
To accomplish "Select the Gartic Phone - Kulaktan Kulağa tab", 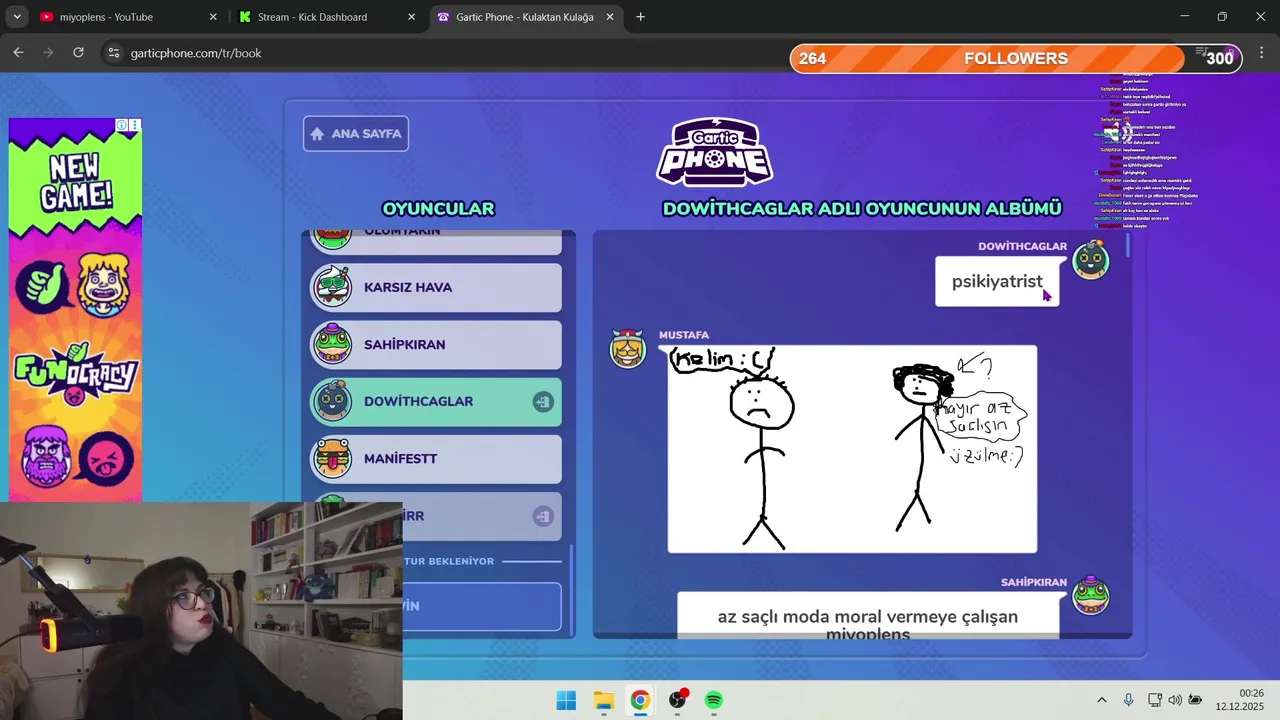I will [526, 17].
